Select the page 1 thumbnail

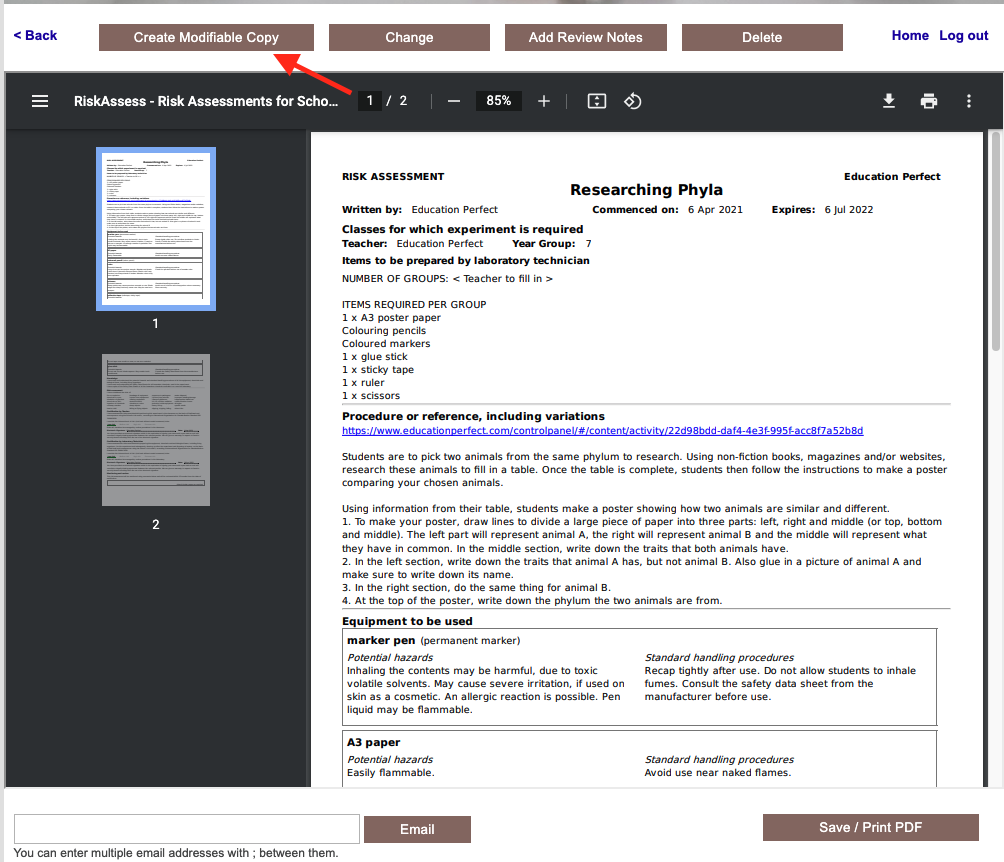pos(156,229)
